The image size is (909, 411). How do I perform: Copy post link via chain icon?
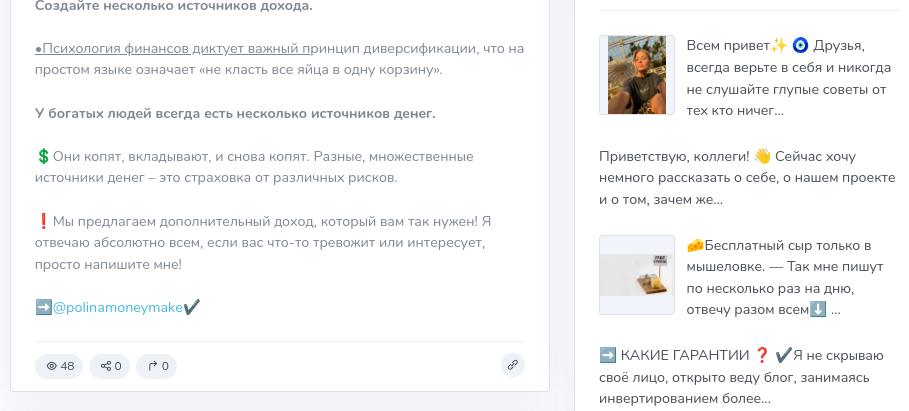point(513,365)
